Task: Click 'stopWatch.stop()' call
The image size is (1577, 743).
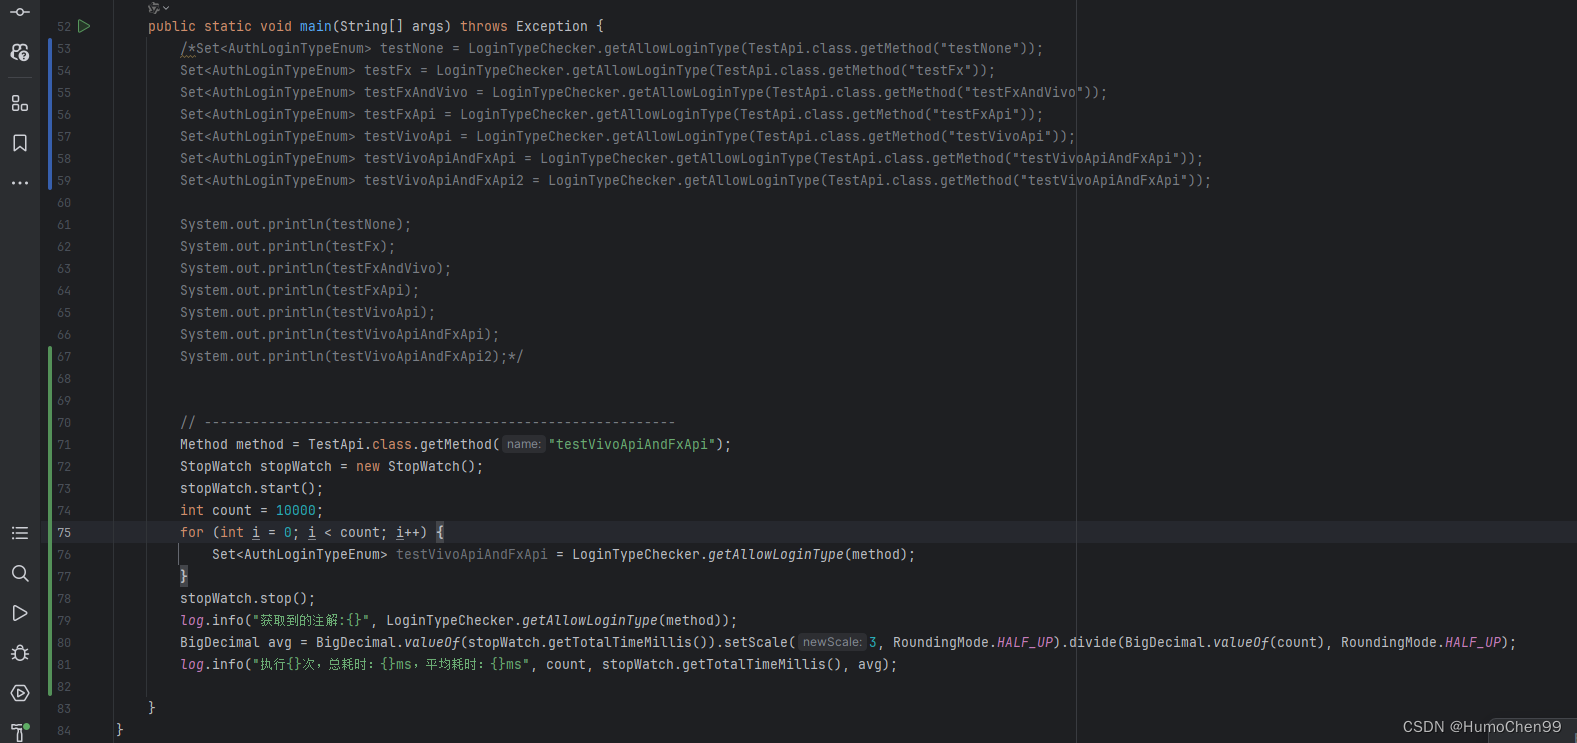Action: [x=244, y=598]
